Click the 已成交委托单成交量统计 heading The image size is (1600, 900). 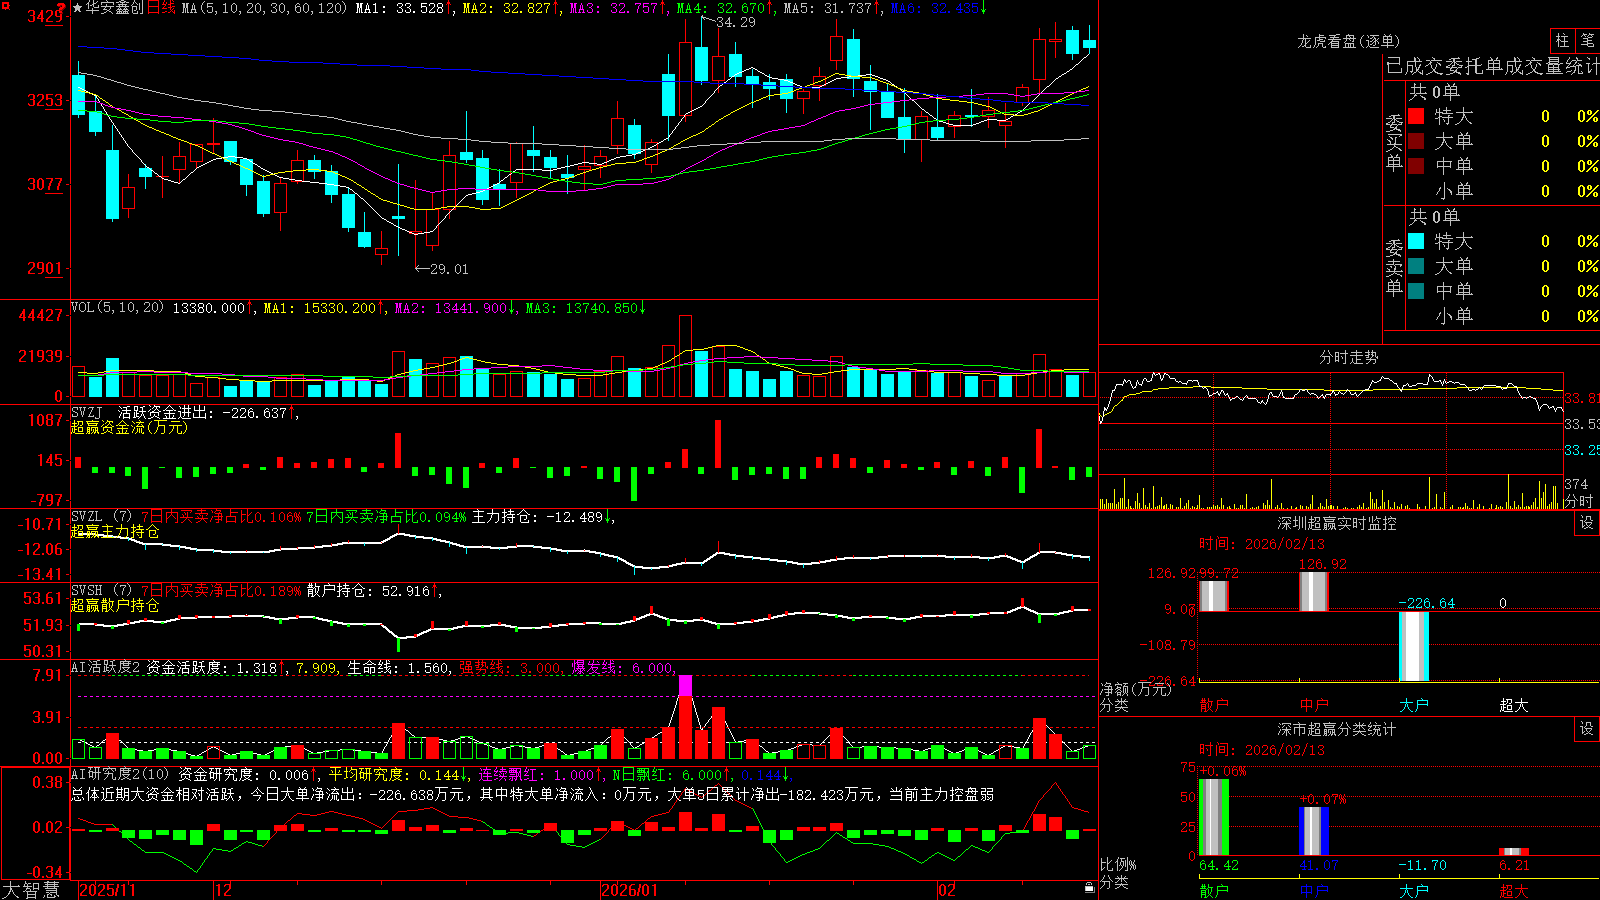[x=1492, y=66]
